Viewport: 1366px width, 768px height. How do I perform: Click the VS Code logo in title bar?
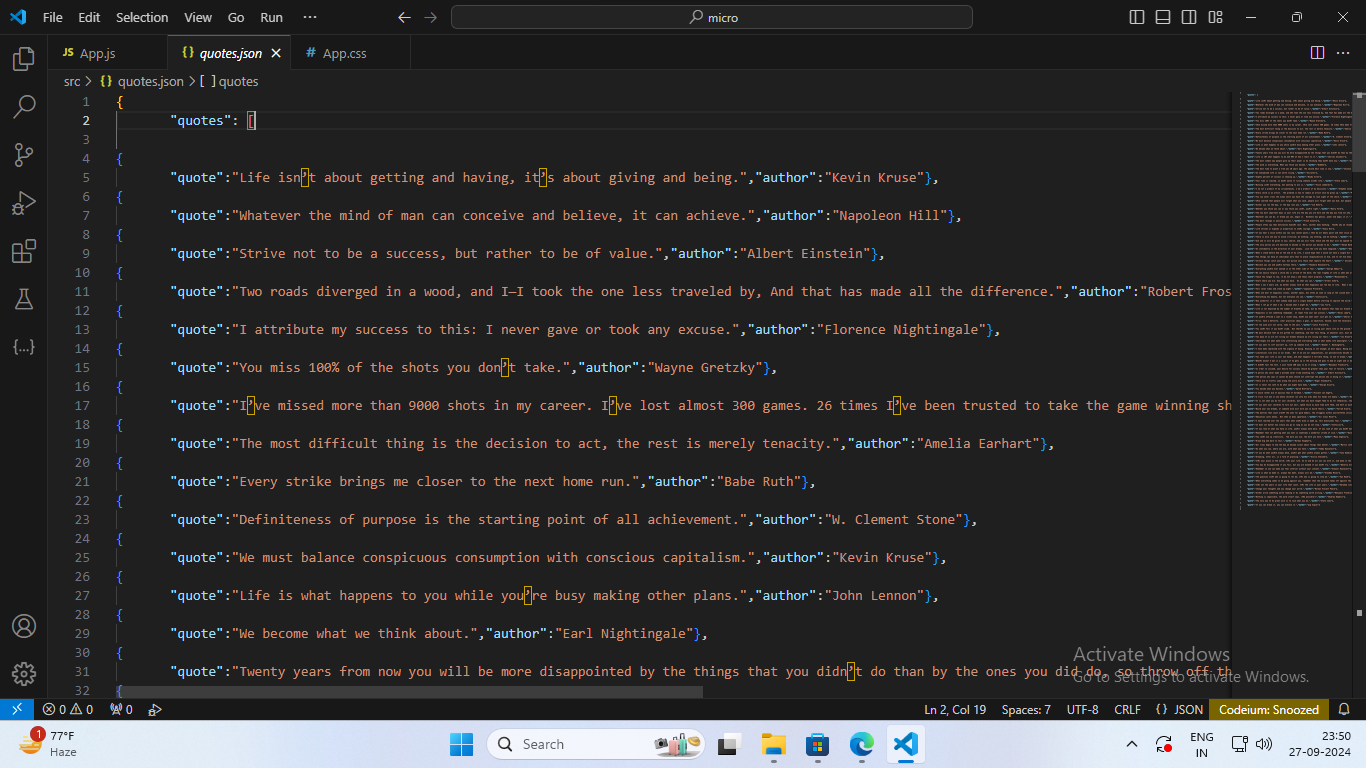click(17, 17)
